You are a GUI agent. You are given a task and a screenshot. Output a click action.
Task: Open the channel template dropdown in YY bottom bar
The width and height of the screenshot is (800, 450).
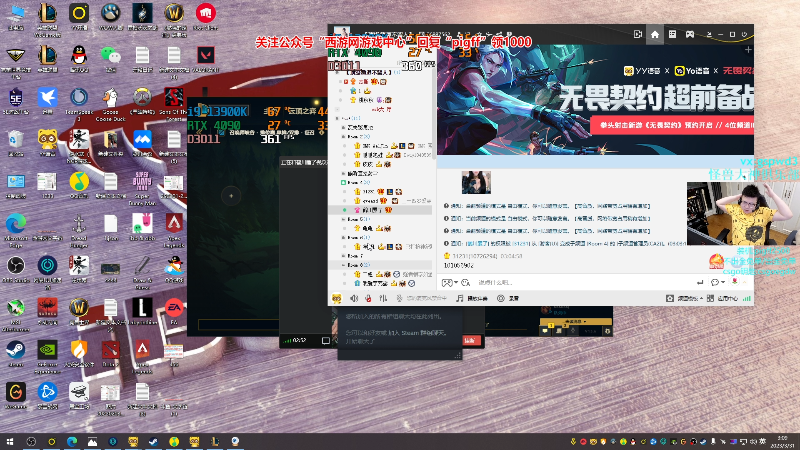pos(684,298)
